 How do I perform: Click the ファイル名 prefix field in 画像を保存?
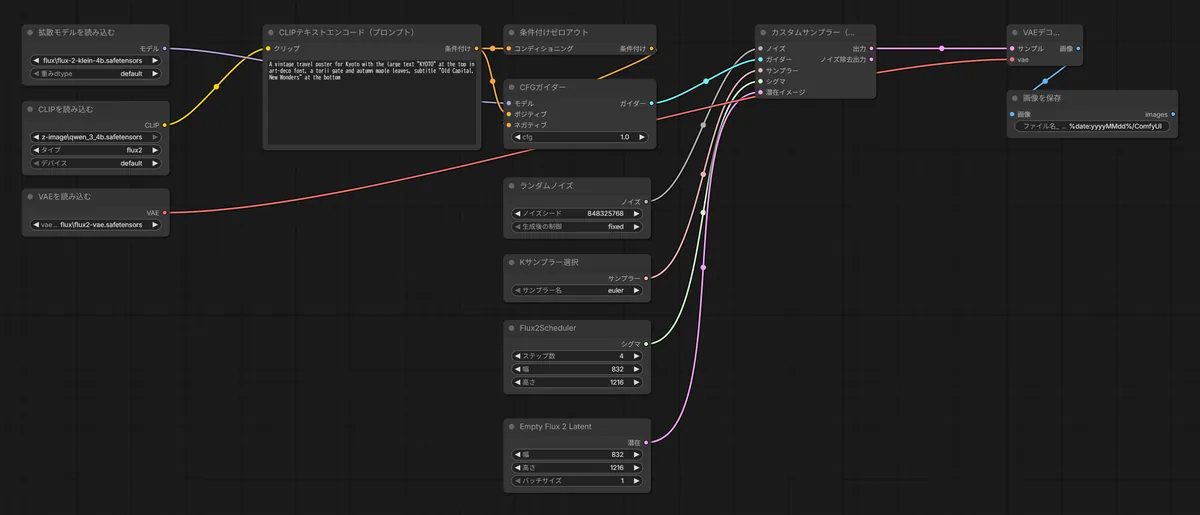tap(1092, 126)
